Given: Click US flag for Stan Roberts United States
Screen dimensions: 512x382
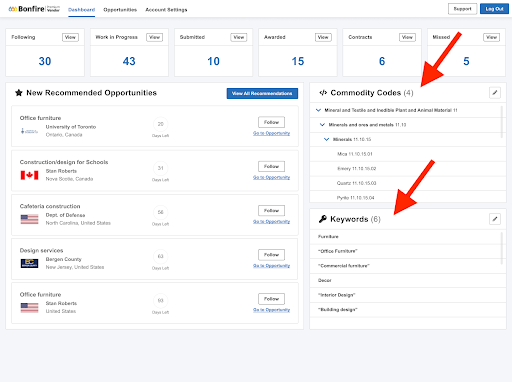Looking at the screenshot, I should click(29, 308).
